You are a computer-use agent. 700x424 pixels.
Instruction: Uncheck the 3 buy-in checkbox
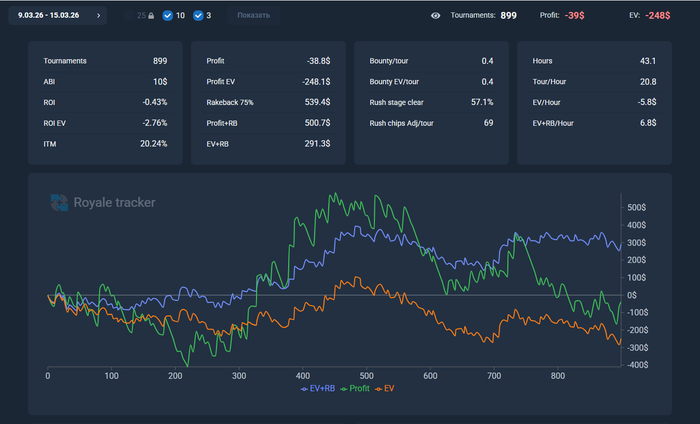[198, 16]
